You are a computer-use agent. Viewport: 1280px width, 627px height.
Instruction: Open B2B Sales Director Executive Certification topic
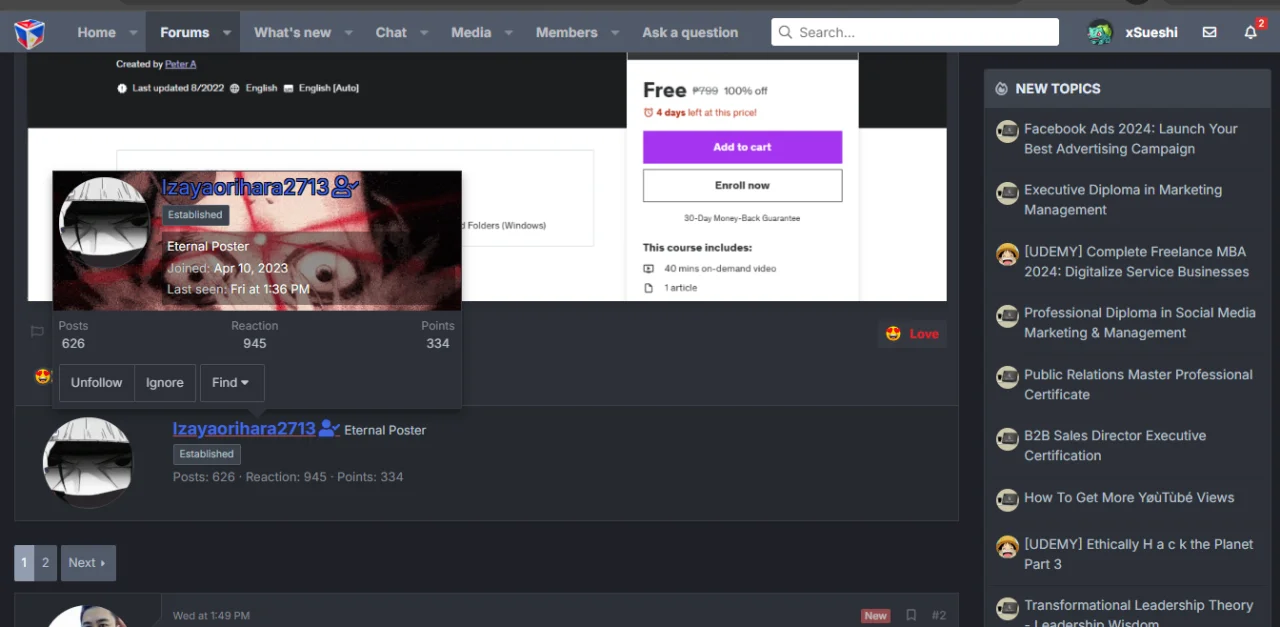[1115, 445]
